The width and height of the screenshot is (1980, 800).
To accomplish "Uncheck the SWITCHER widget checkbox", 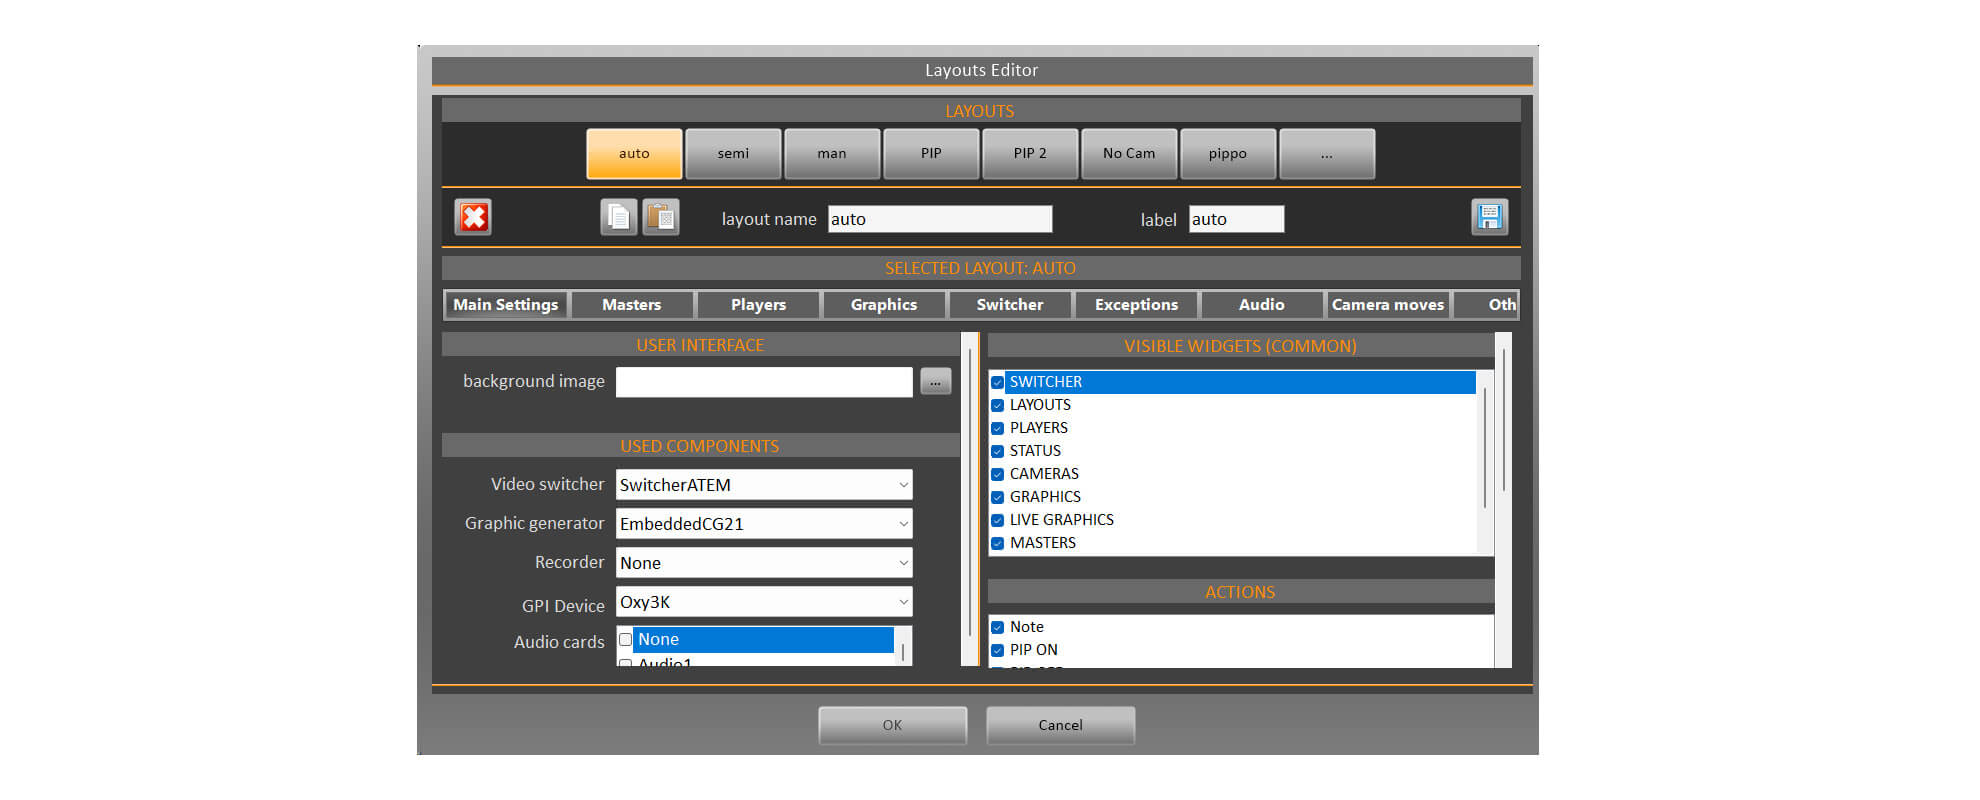I will (x=997, y=382).
